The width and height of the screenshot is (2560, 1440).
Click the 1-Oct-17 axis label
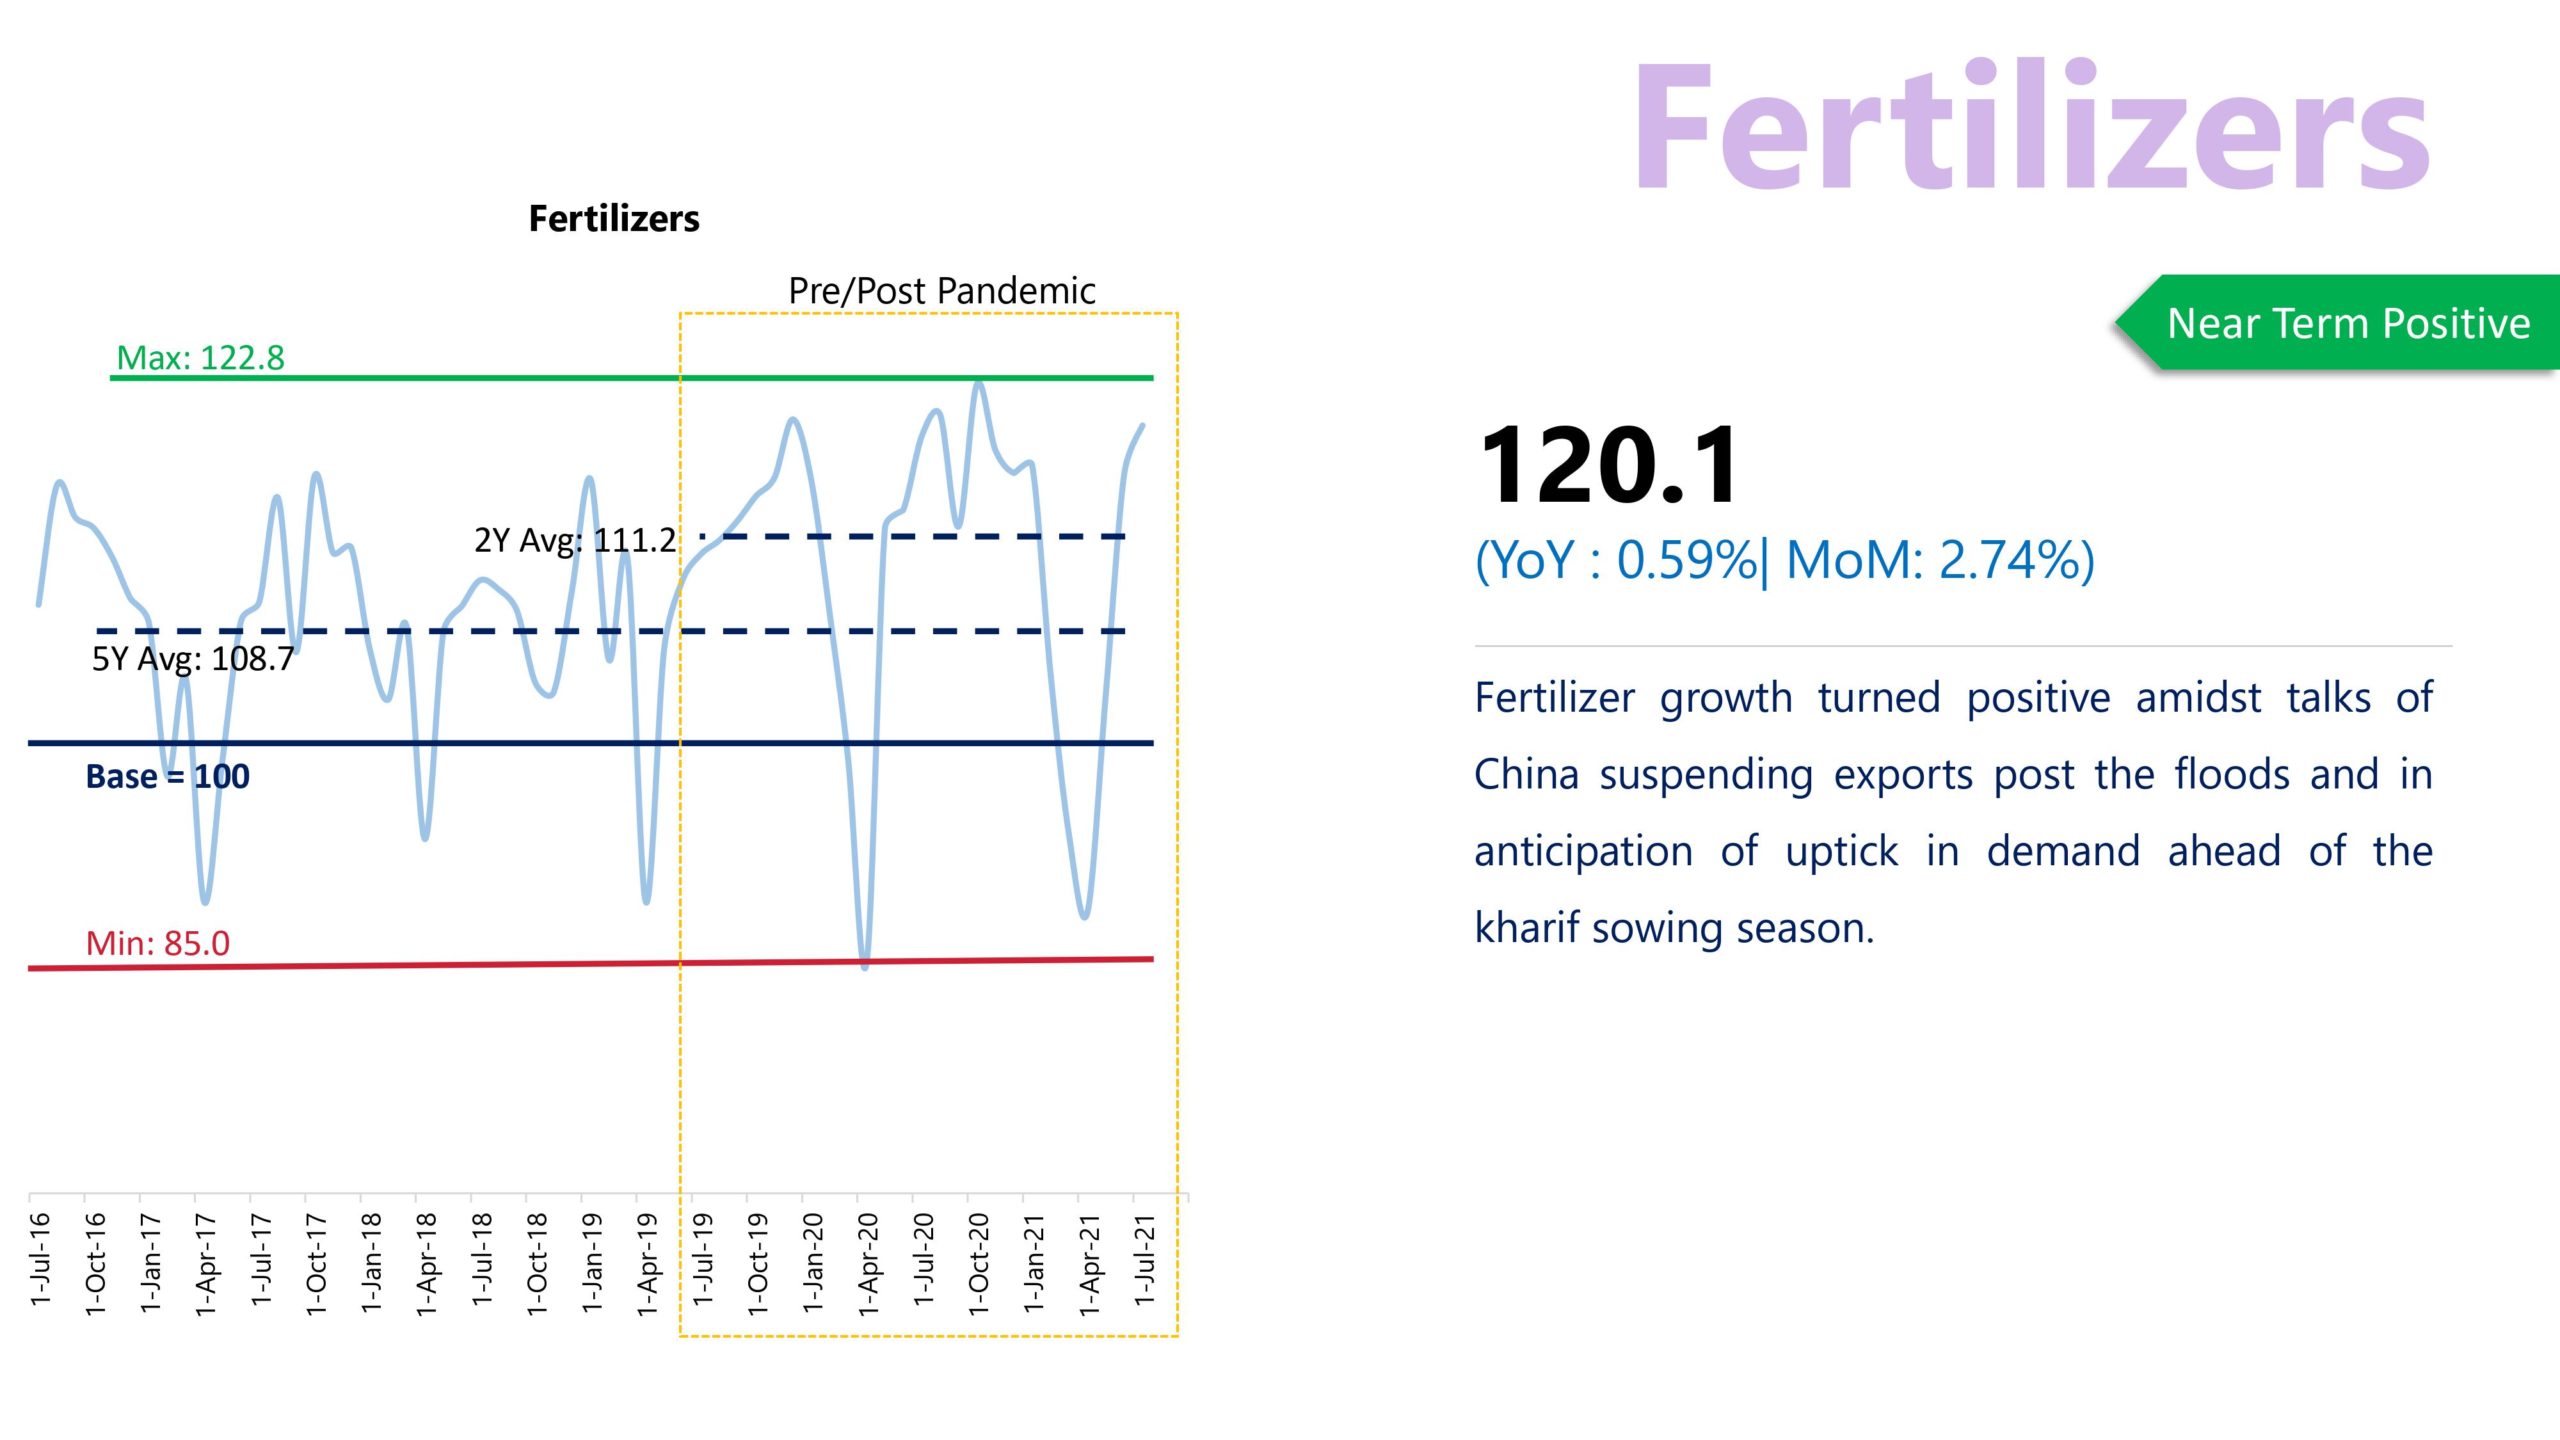316,1263
